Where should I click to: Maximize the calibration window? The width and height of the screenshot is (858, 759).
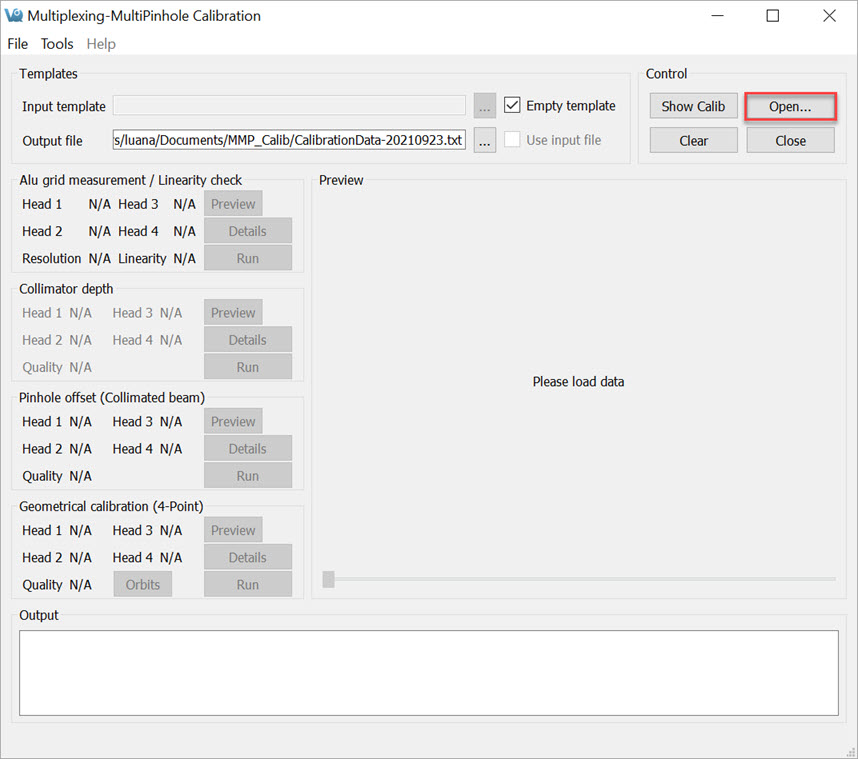(772, 16)
